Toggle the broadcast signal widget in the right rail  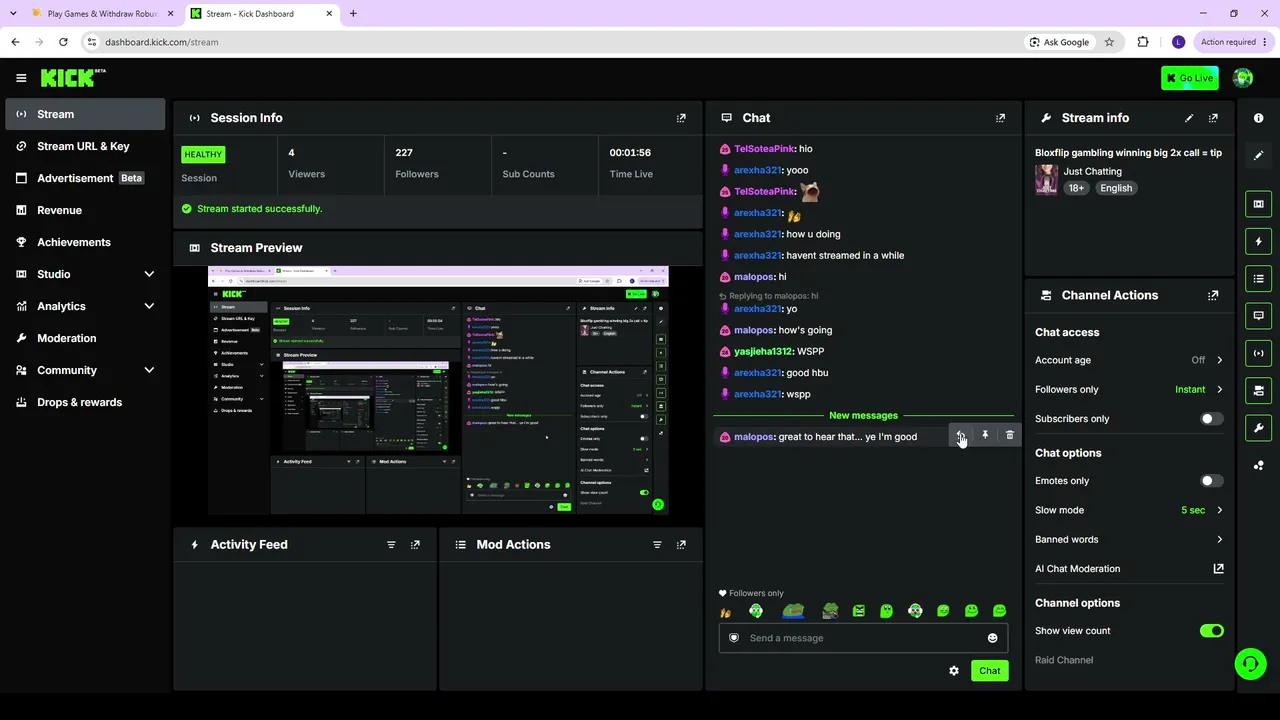pyautogui.click(x=1258, y=353)
